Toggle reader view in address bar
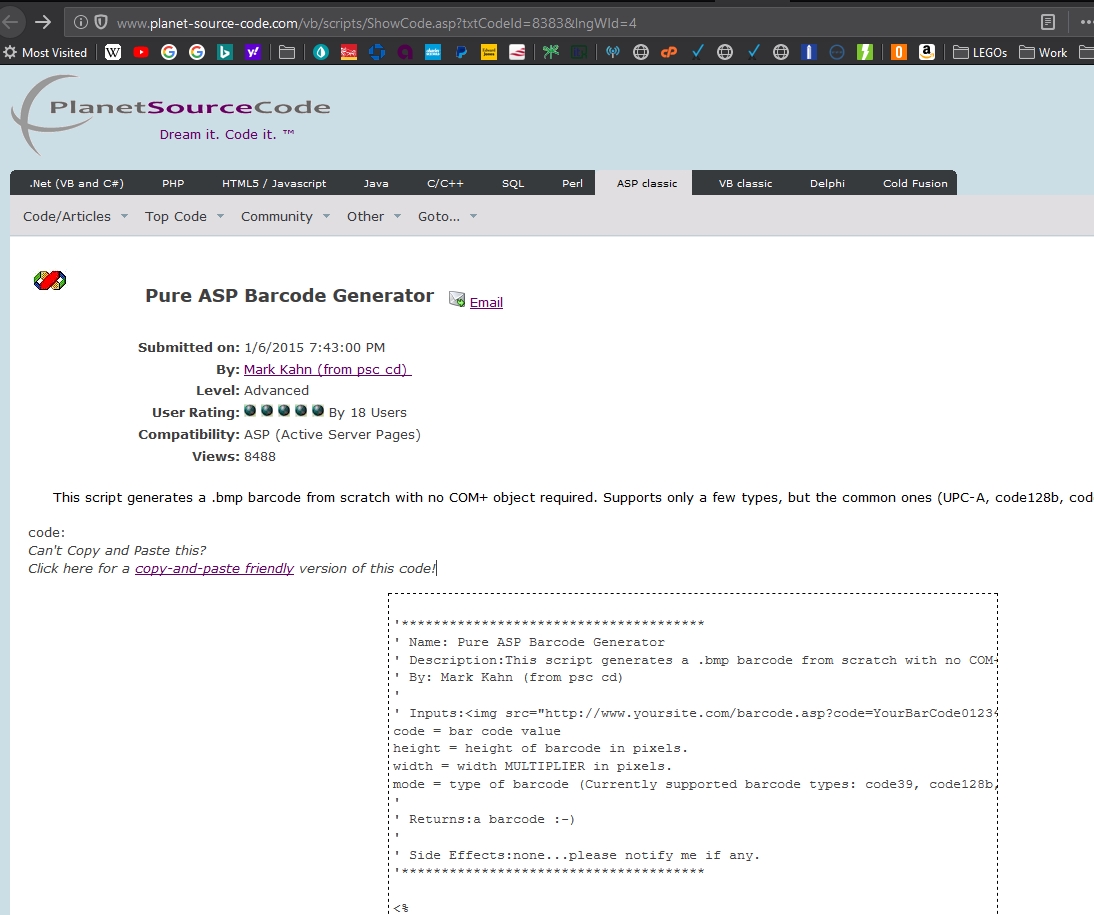 pos(1048,21)
